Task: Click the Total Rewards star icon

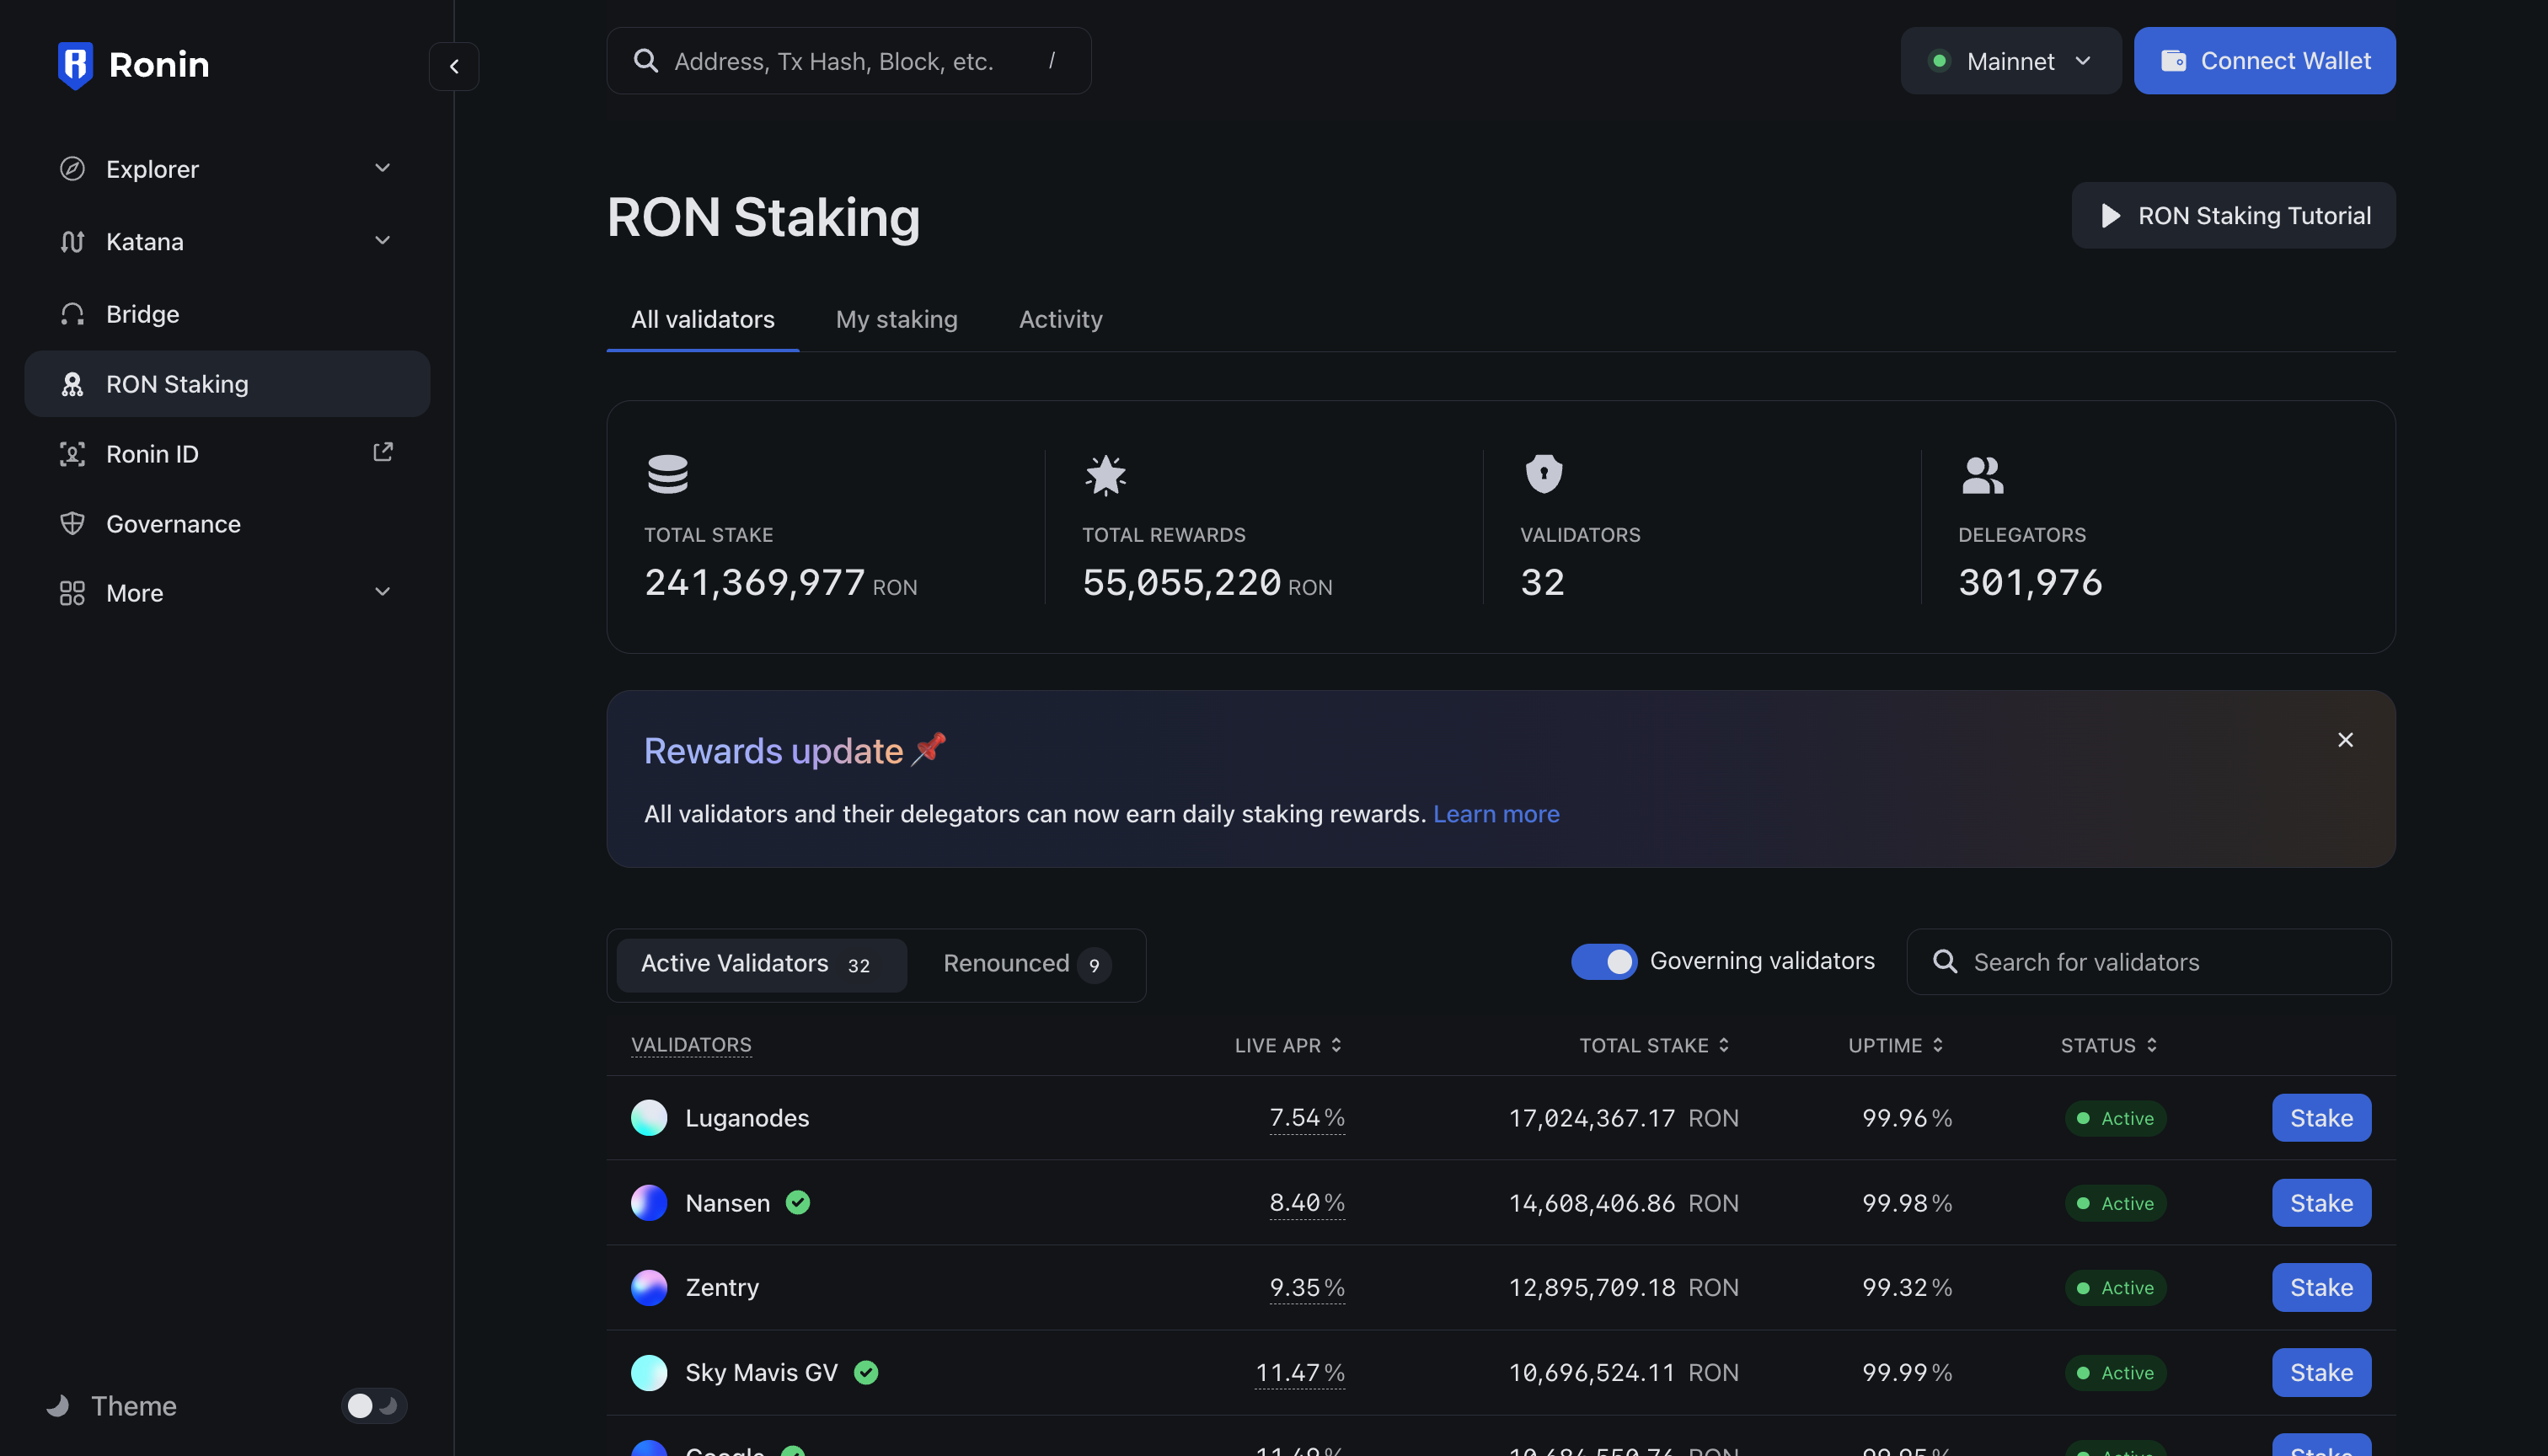Action: coord(1106,475)
